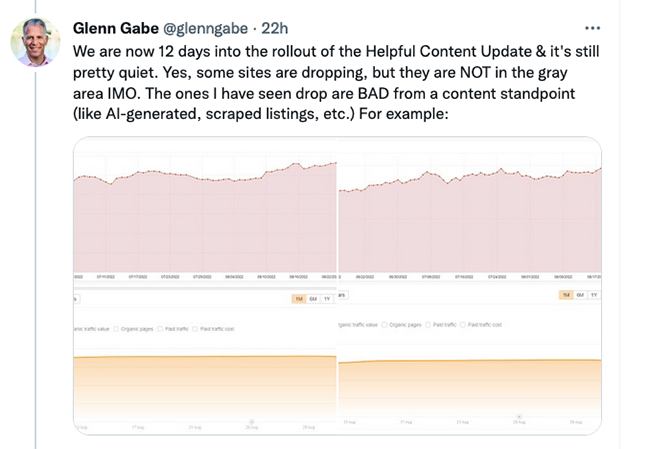Click Glenn Gabe's profile avatar photo
The width and height of the screenshot is (650, 449).
(x=35, y=42)
